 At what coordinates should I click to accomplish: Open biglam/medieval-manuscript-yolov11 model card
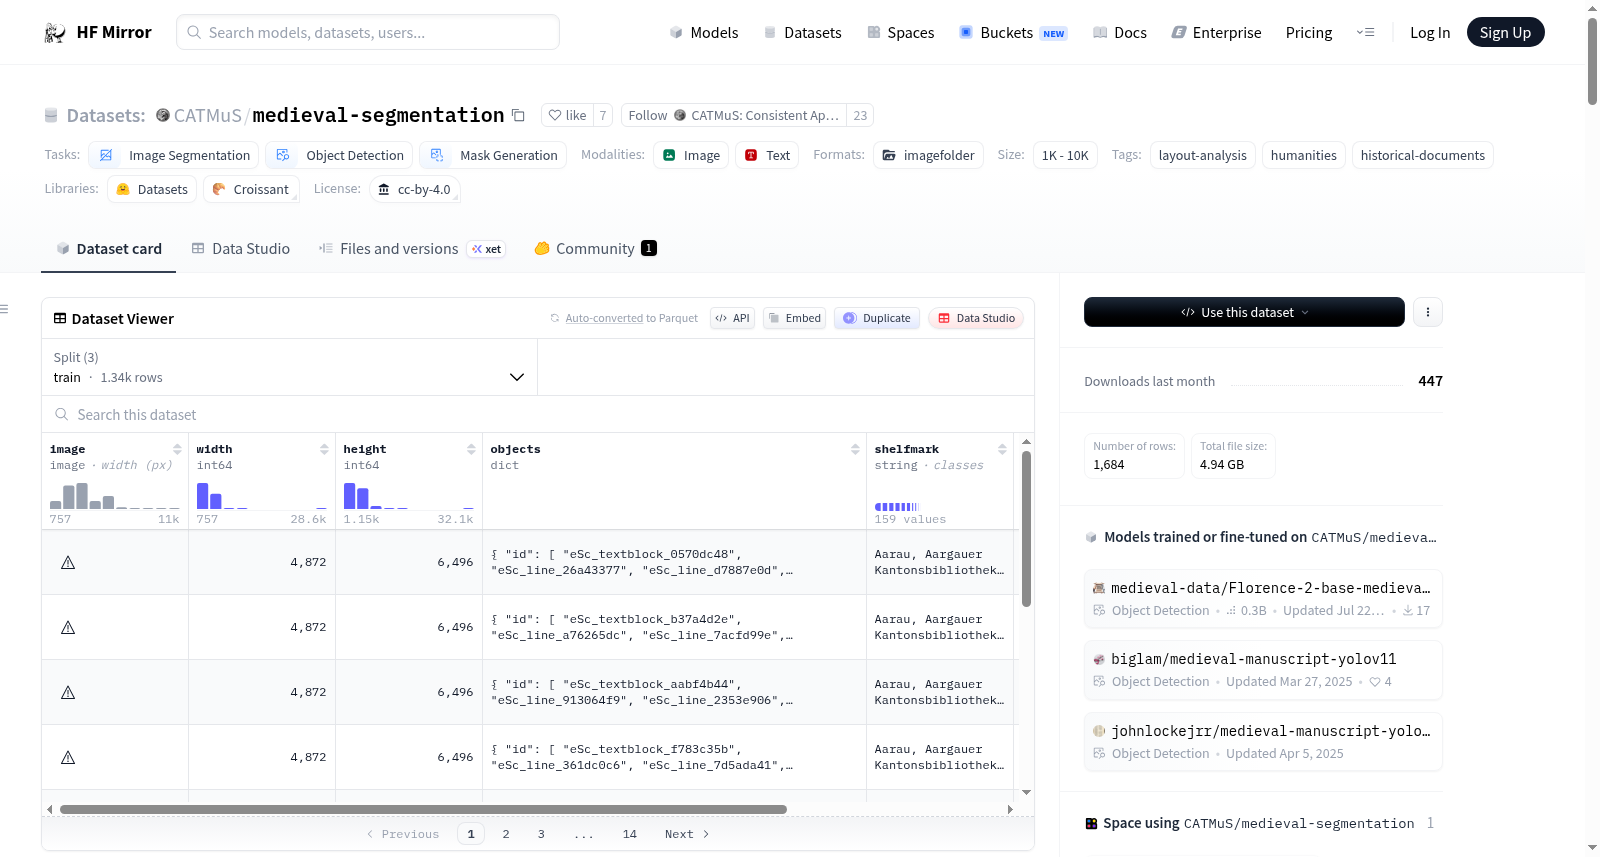1263,670
